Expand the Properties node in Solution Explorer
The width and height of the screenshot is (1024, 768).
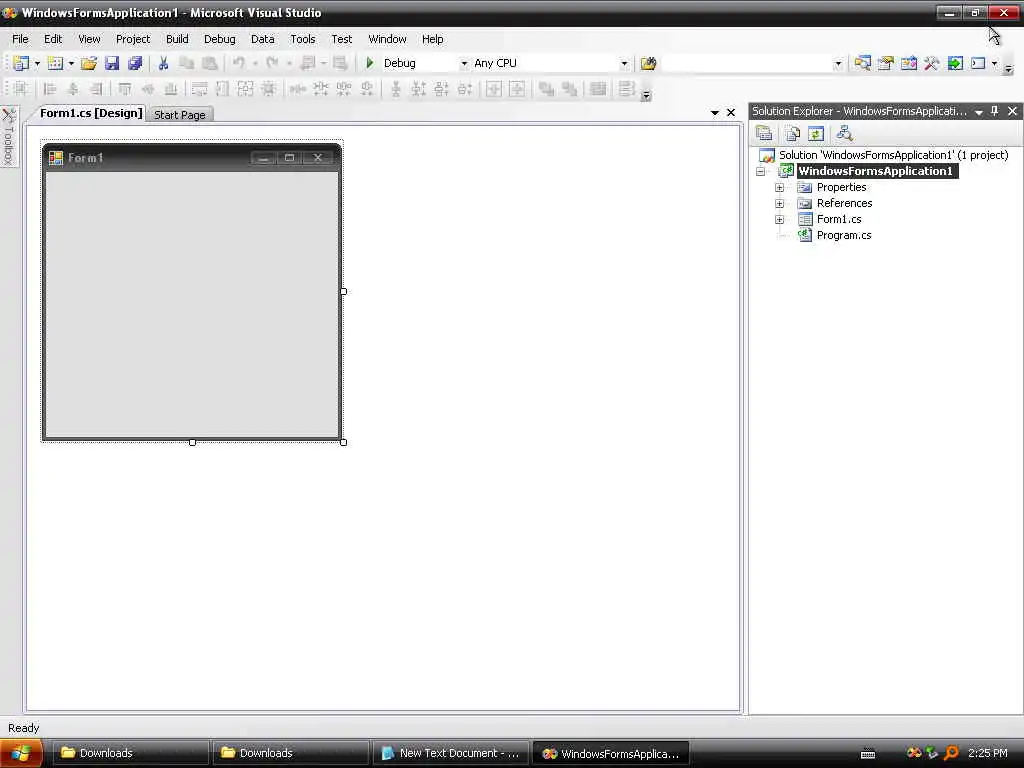pos(779,187)
